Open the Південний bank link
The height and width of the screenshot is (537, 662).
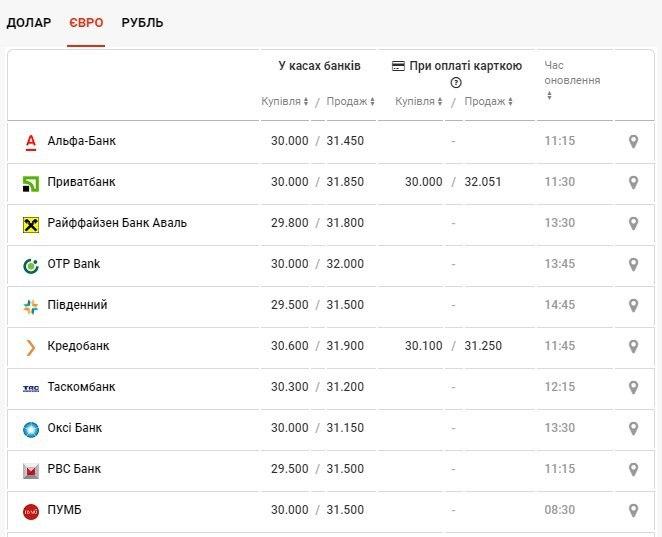pos(77,305)
